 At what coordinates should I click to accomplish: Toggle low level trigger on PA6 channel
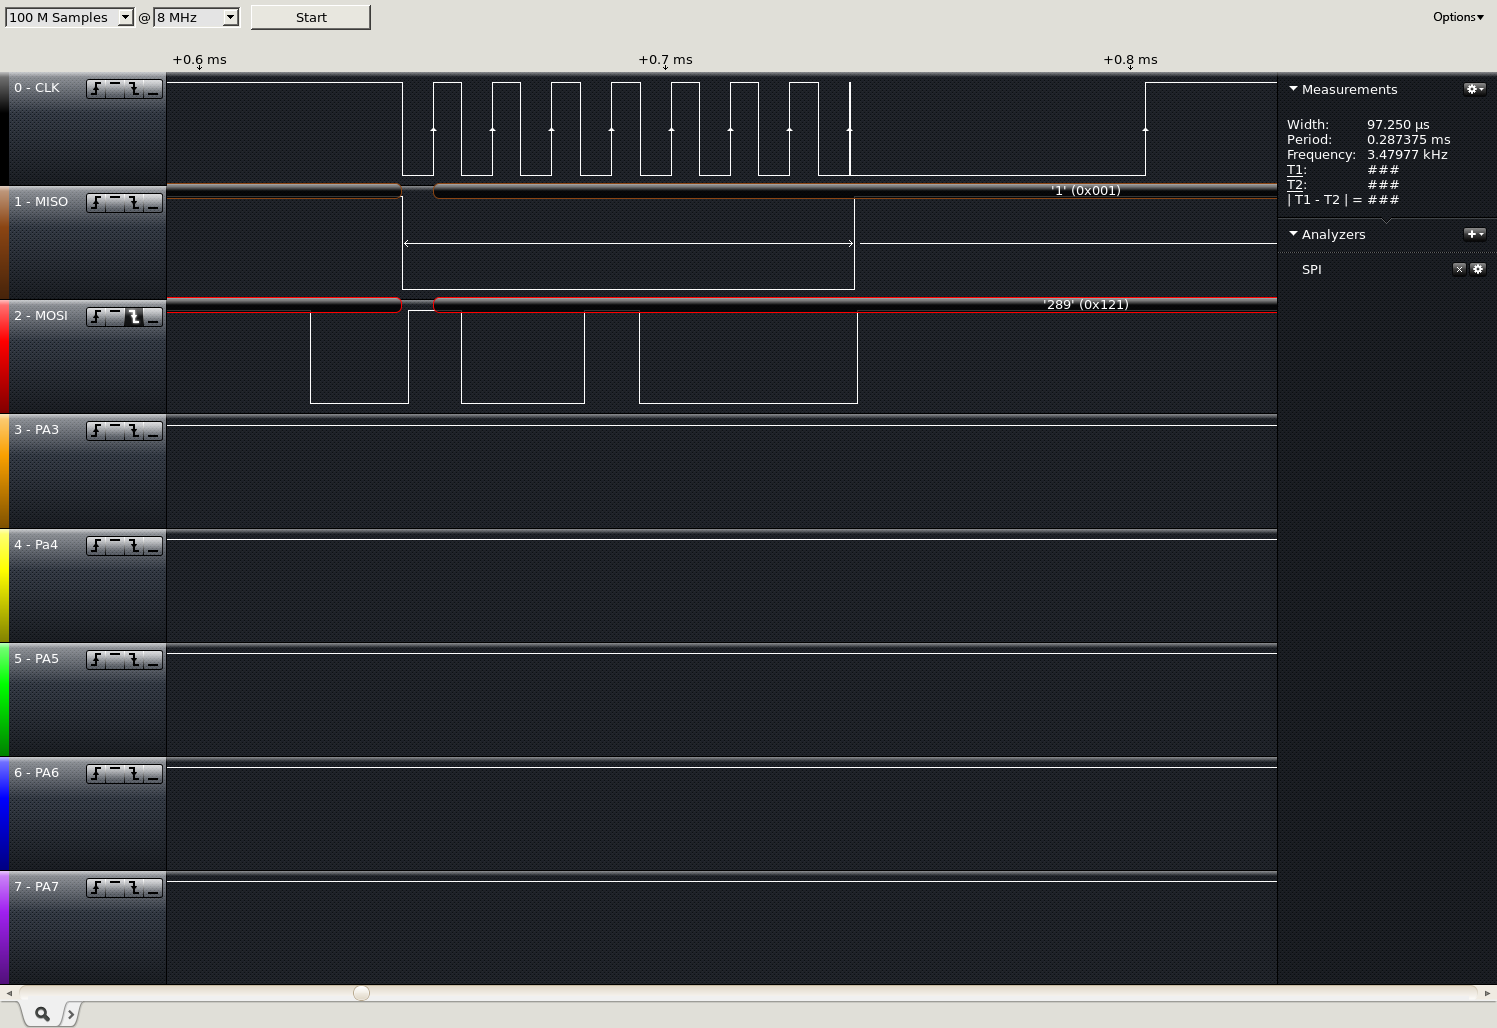[x=153, y=774]
